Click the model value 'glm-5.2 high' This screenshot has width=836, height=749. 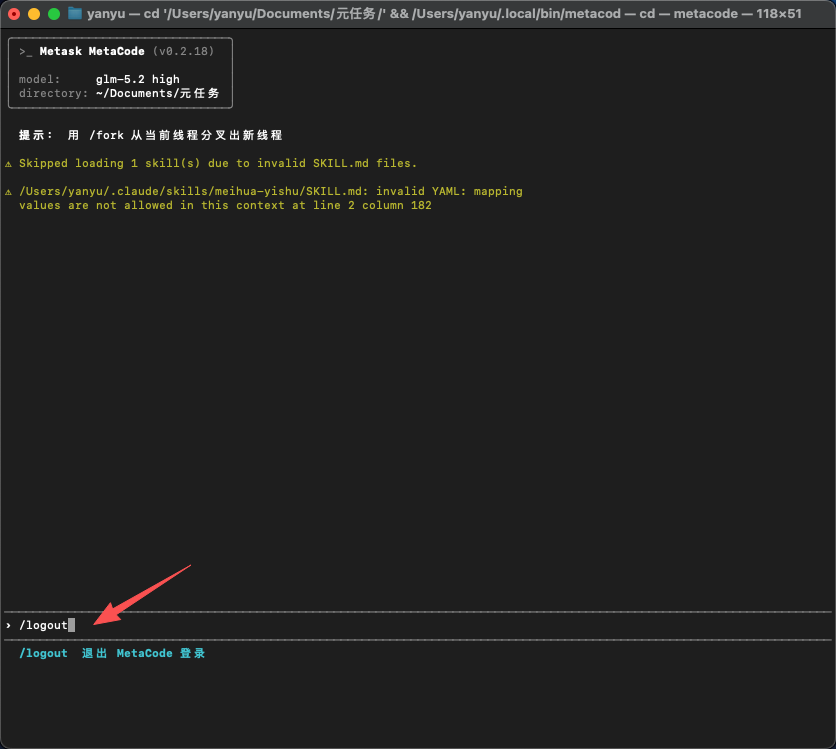point(138,79)
